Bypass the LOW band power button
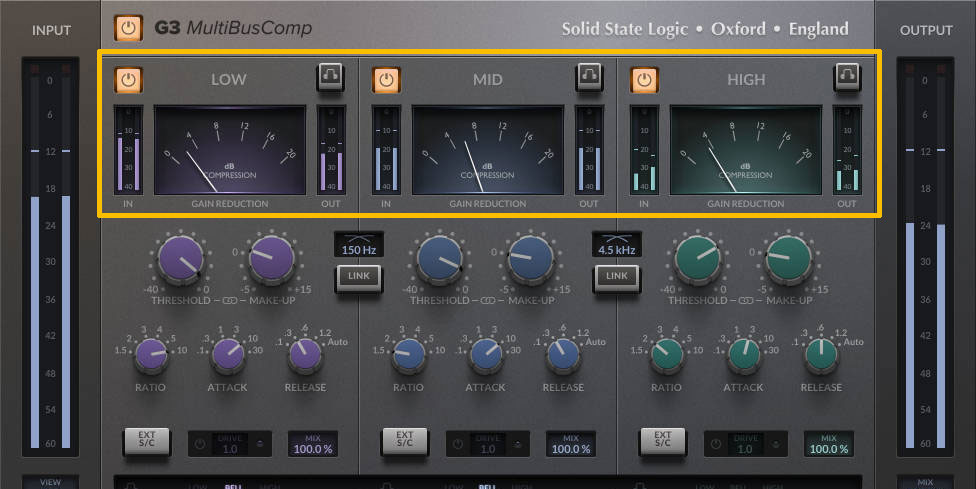 click(x=128, y=79)
